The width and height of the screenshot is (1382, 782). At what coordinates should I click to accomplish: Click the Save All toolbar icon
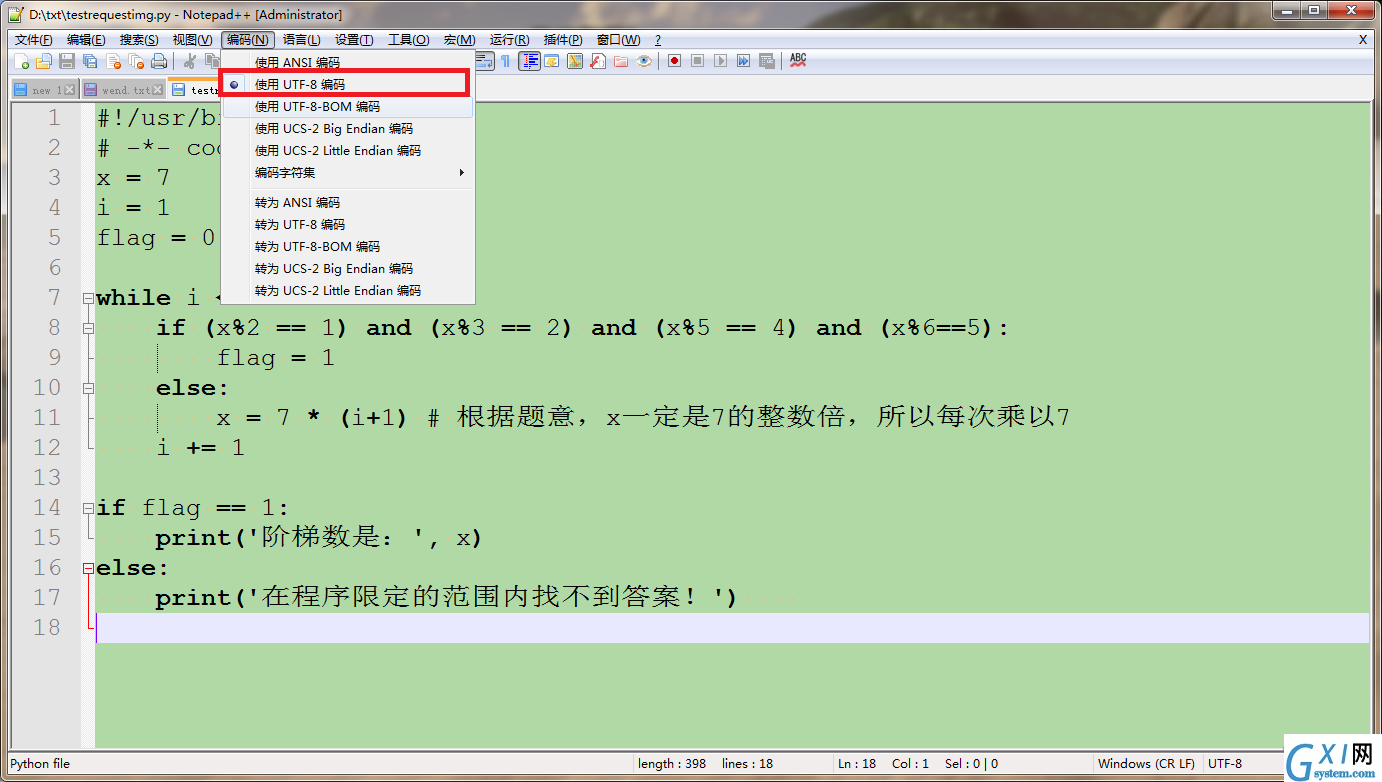(x=90, y=61)
